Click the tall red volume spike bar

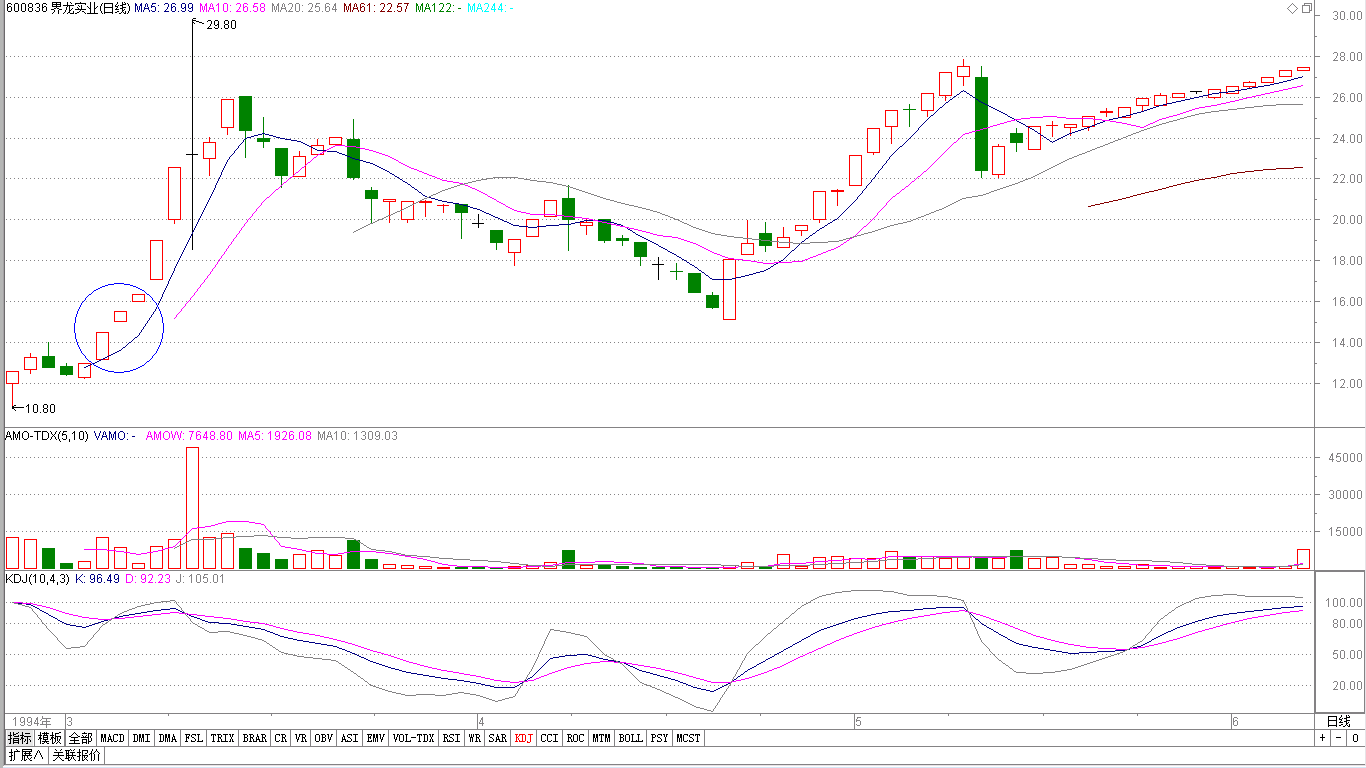point(192,508)
